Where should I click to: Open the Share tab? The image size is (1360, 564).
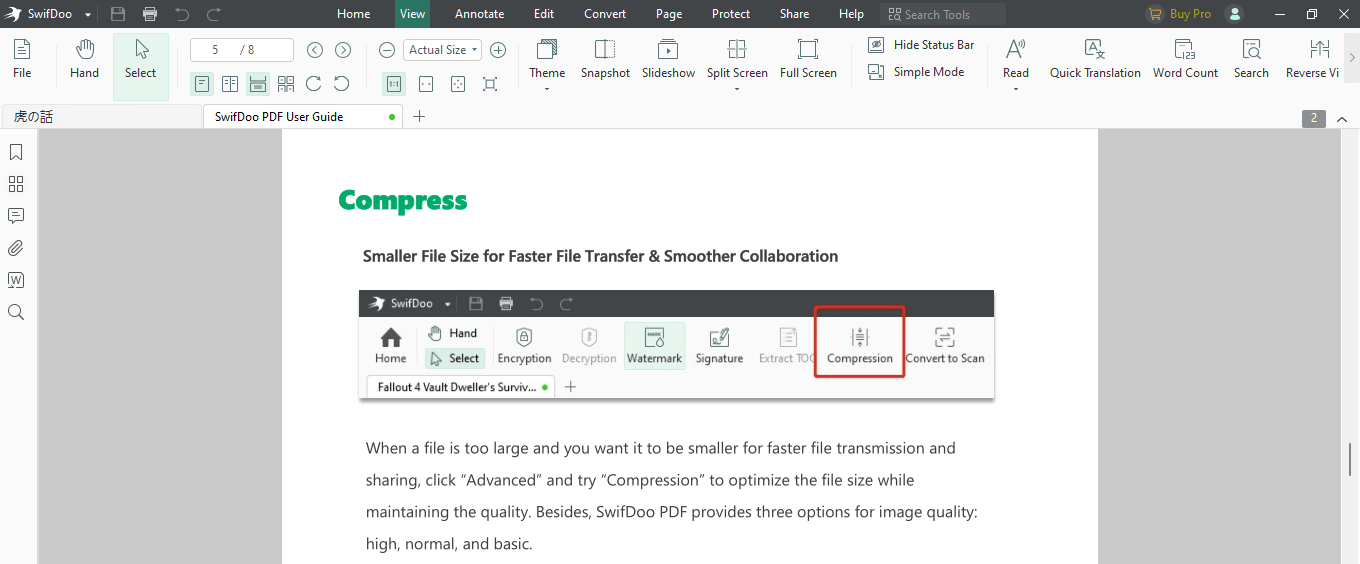pos(795,14)
